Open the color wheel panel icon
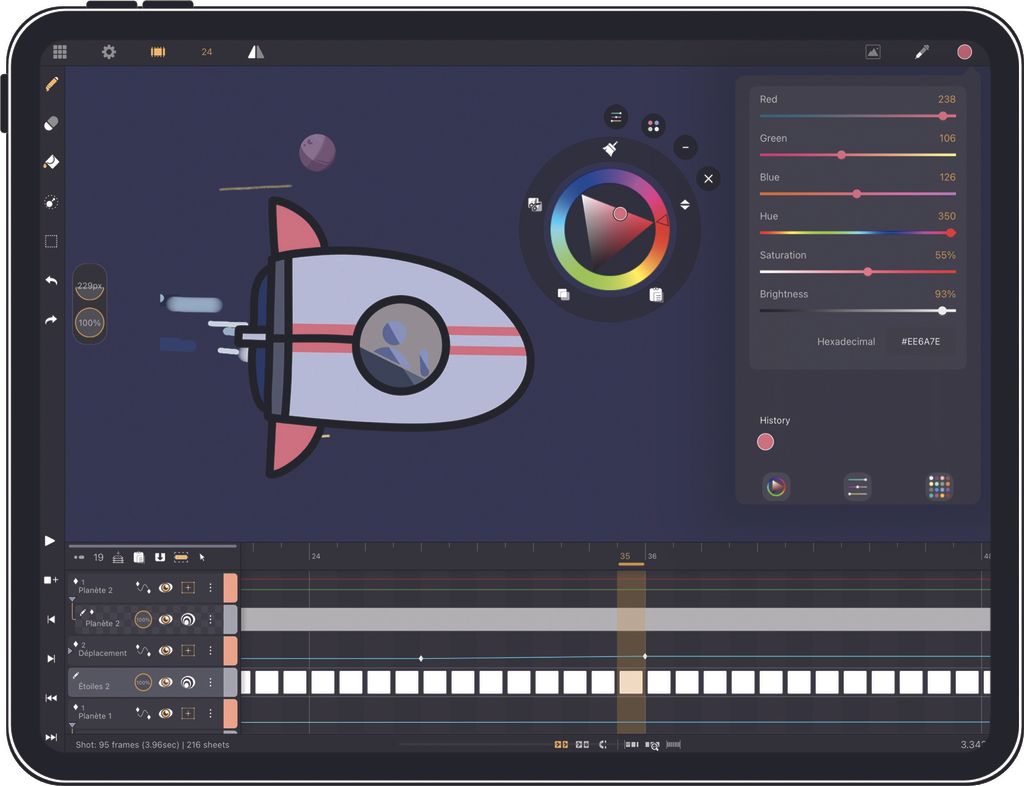Screen dimensions: 1024x786 [x=775, y=487]
